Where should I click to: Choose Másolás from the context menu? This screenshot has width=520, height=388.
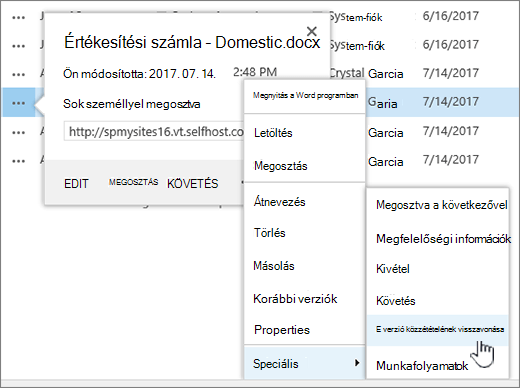305,266
